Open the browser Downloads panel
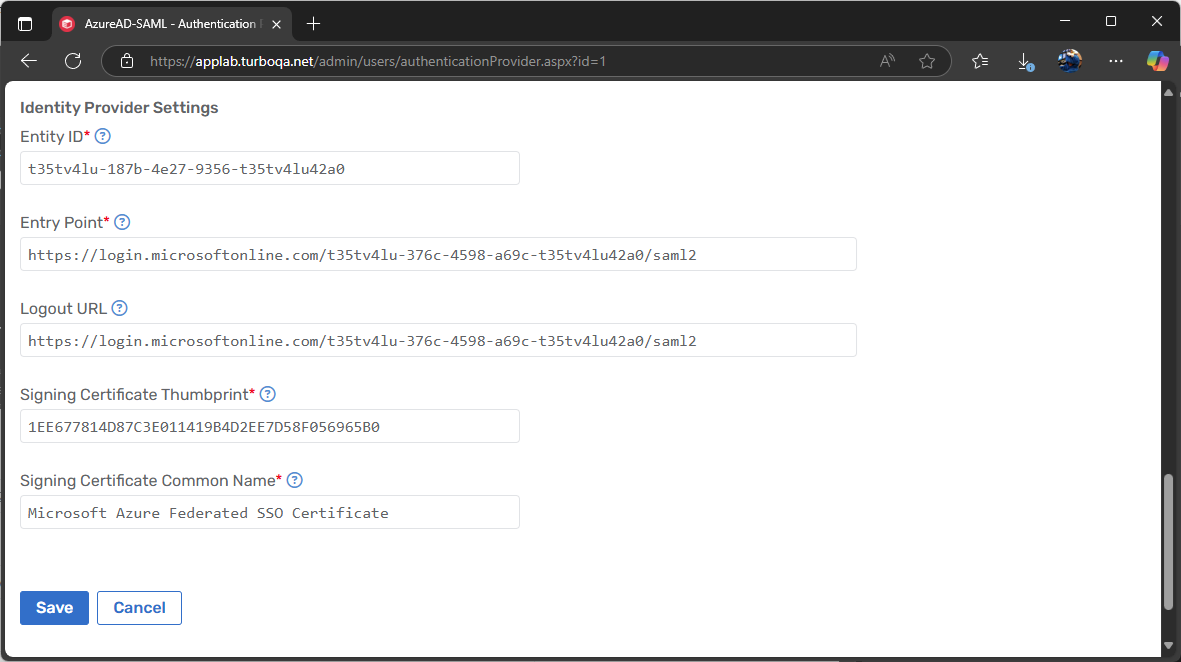This screenshot has width=1181, height=662. 1024,60
